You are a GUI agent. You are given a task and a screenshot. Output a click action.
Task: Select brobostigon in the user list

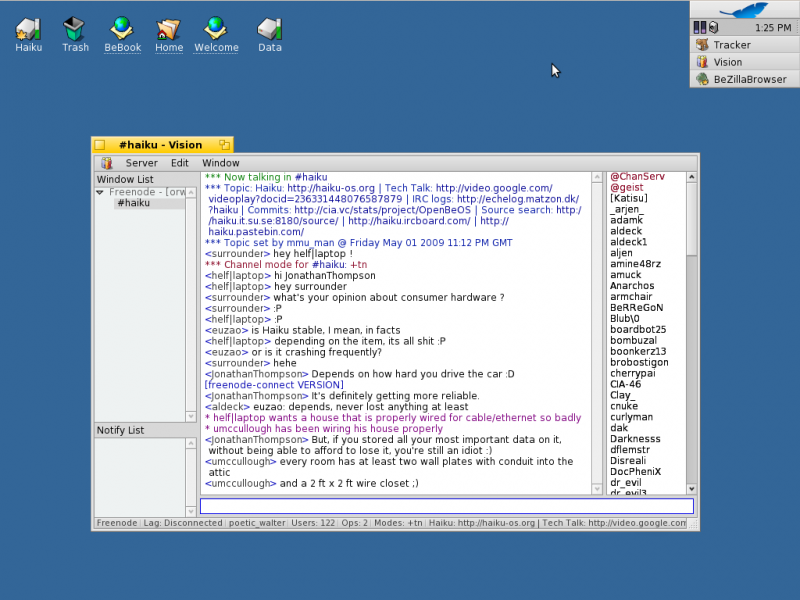(x=639, y=362)
